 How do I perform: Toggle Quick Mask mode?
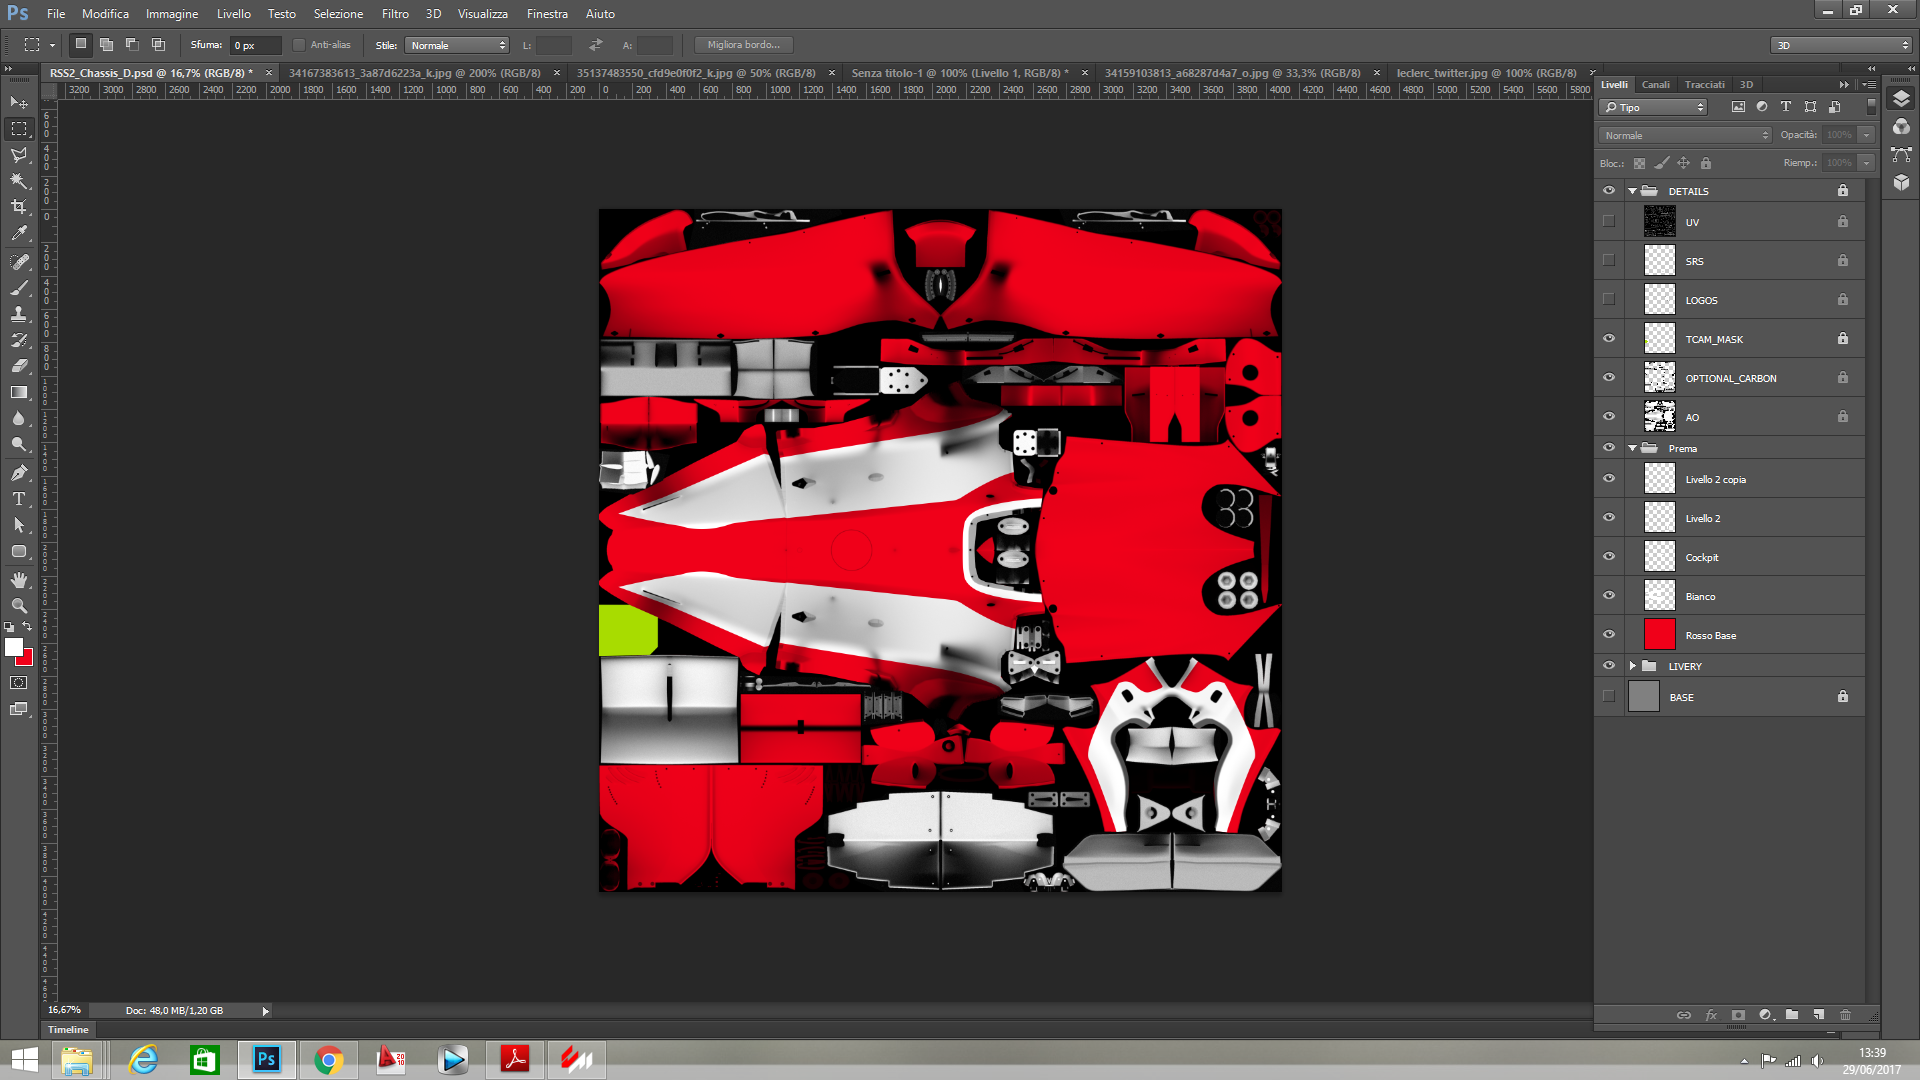click(19, 683)
